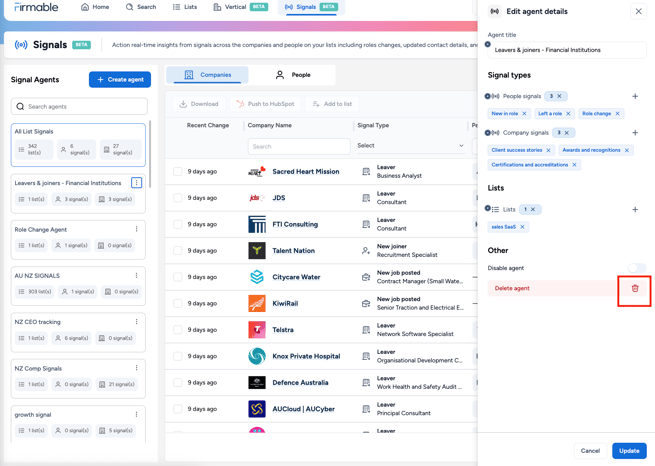
Task: Open three-dot menu for Role Change Agent
Action: coord(137,229)
